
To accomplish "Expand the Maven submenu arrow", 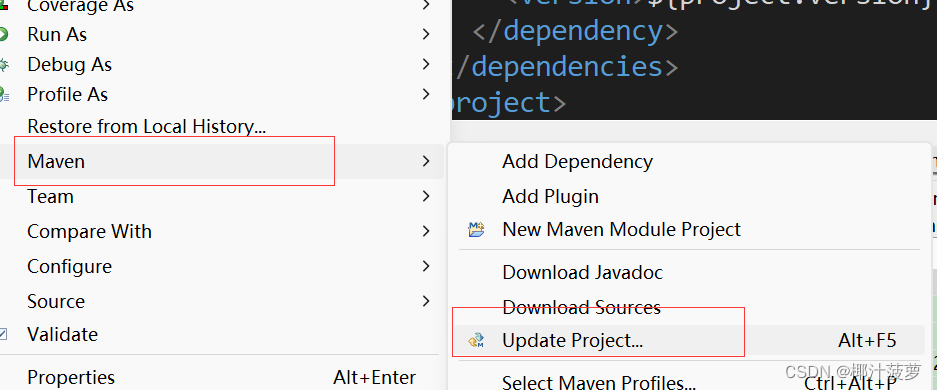I will pos(425,161).
